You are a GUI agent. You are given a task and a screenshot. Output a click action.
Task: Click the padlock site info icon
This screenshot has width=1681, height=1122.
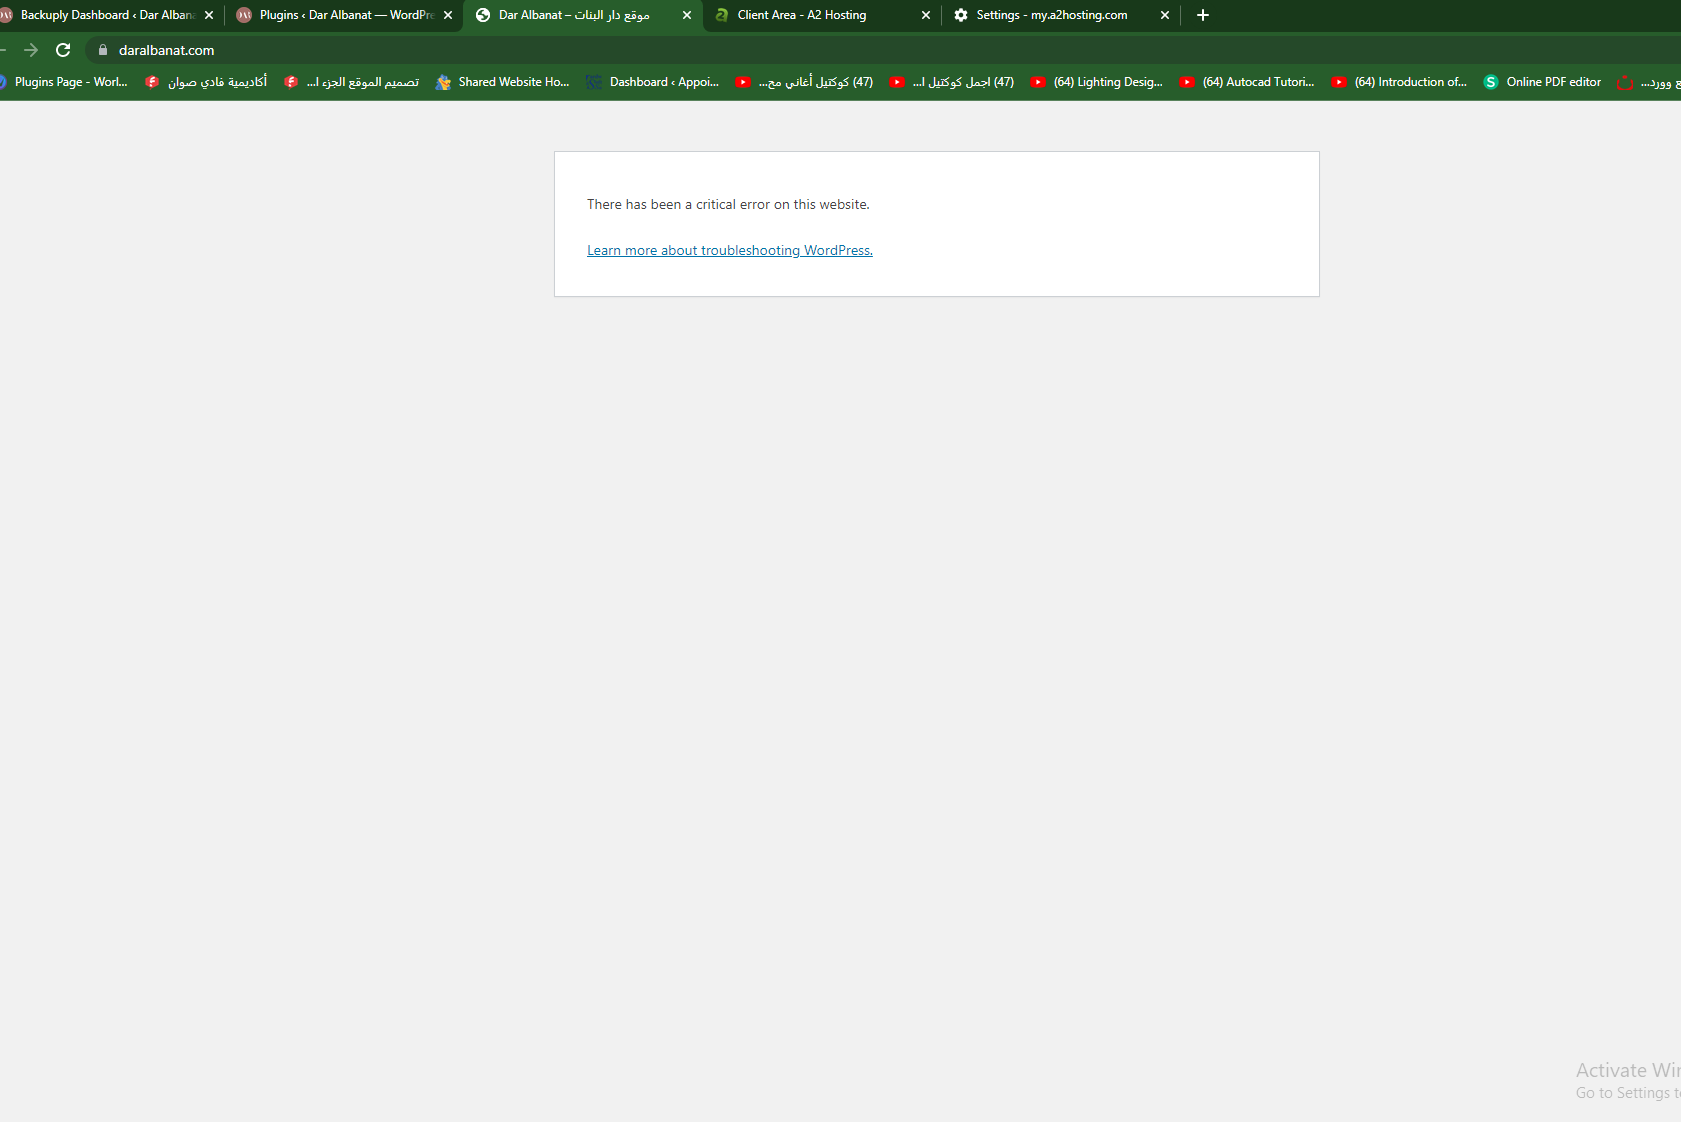coord(102,50)
